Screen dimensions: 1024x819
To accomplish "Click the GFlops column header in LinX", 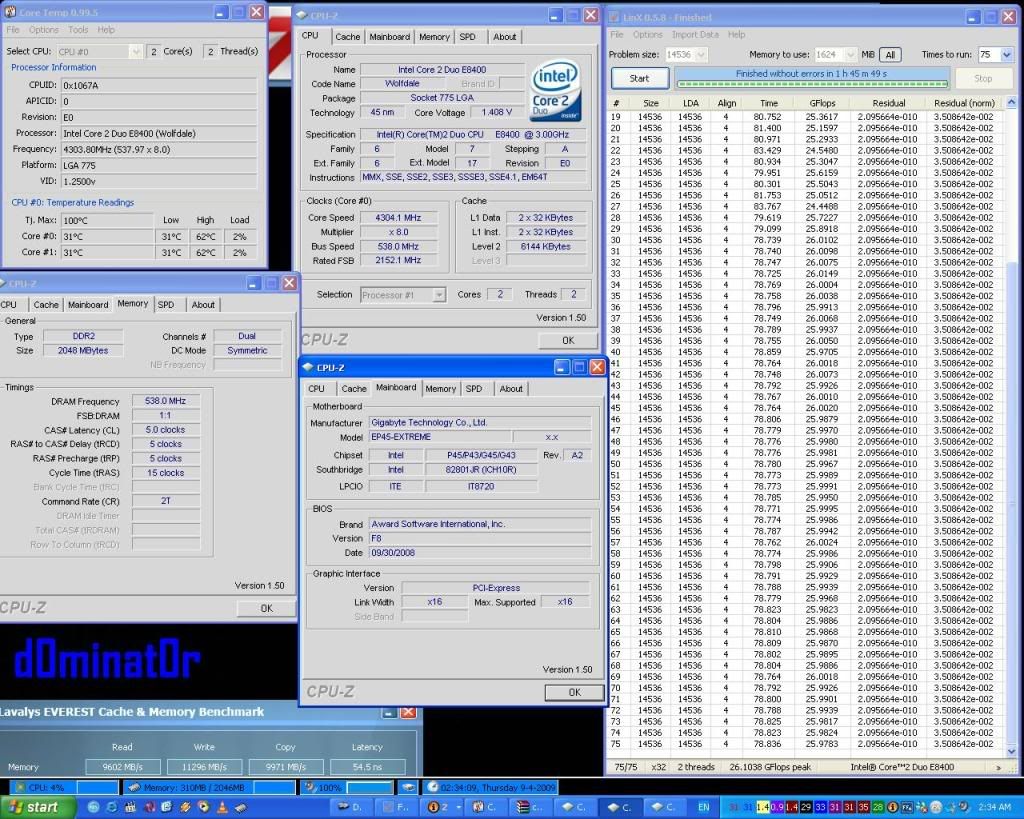I will click(x=822, y=103).
